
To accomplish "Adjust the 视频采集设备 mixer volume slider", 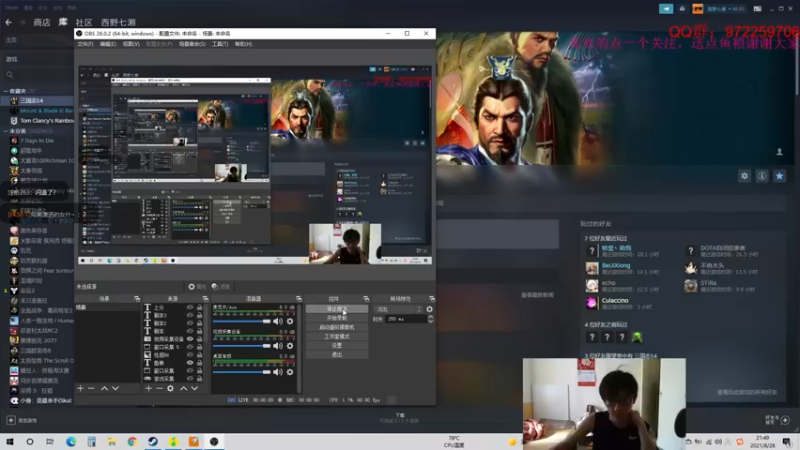I will pyautogui.click(x=242, y=346).
